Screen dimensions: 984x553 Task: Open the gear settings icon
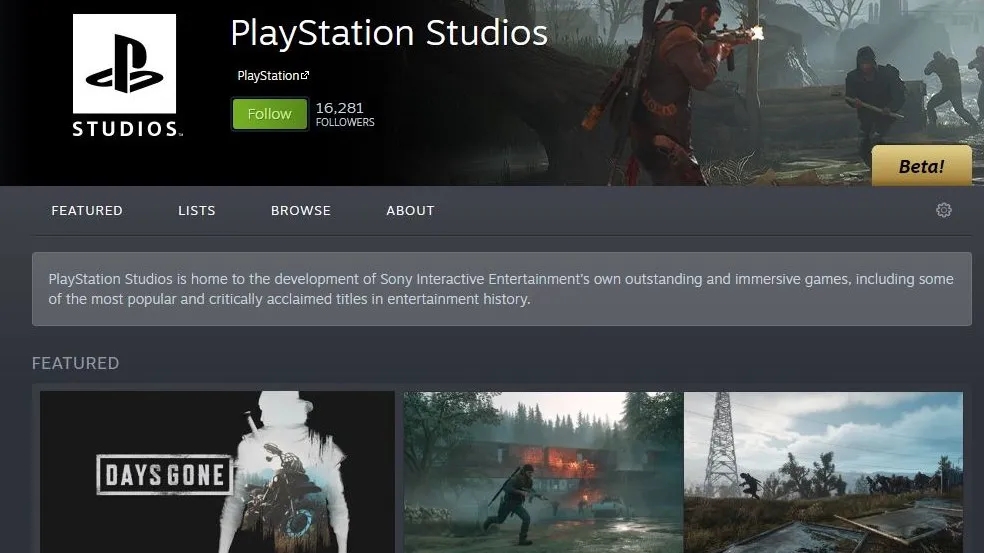943,210
